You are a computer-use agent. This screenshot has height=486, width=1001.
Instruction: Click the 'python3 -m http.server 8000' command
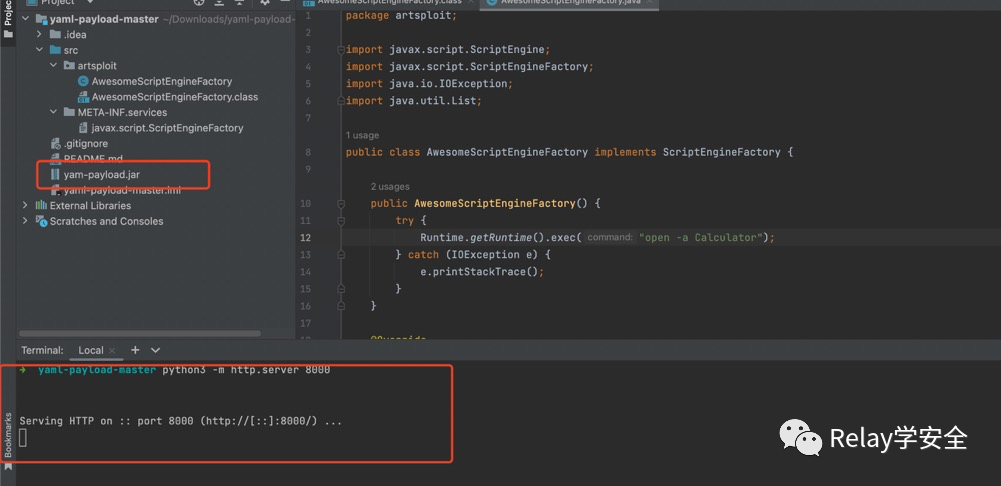(246, 370)
